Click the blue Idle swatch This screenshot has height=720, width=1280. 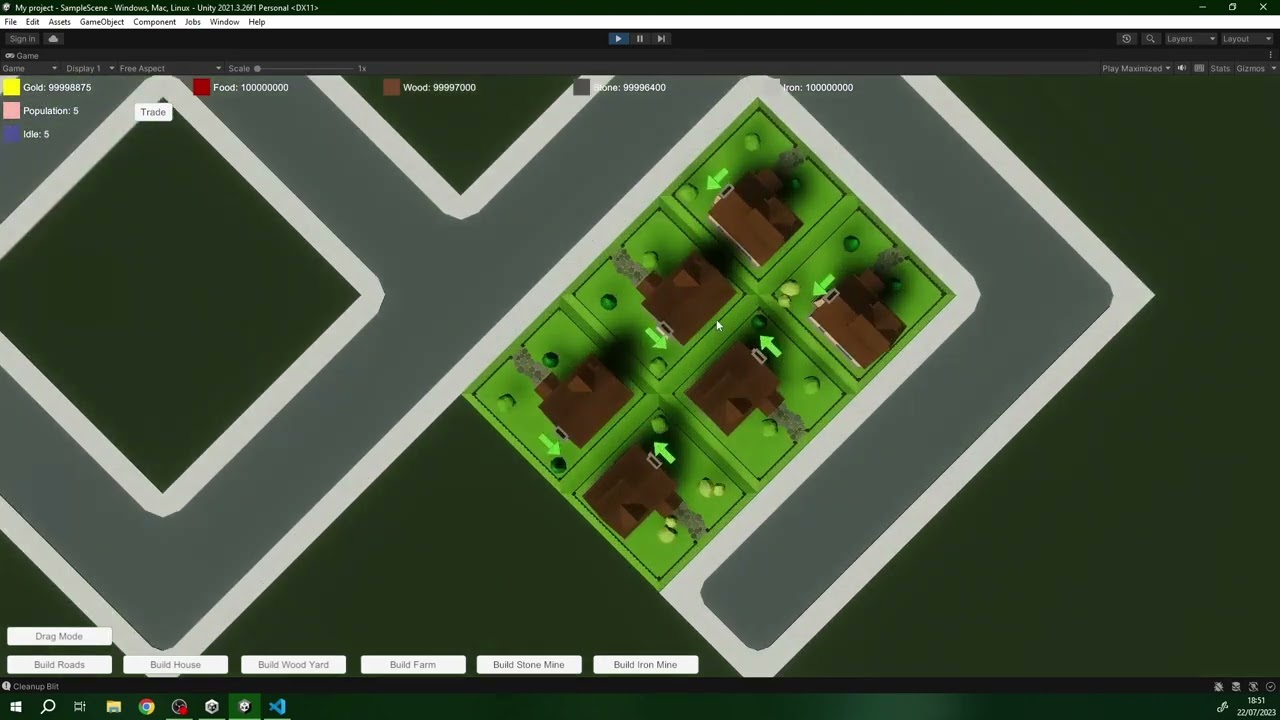coord(11,133)
